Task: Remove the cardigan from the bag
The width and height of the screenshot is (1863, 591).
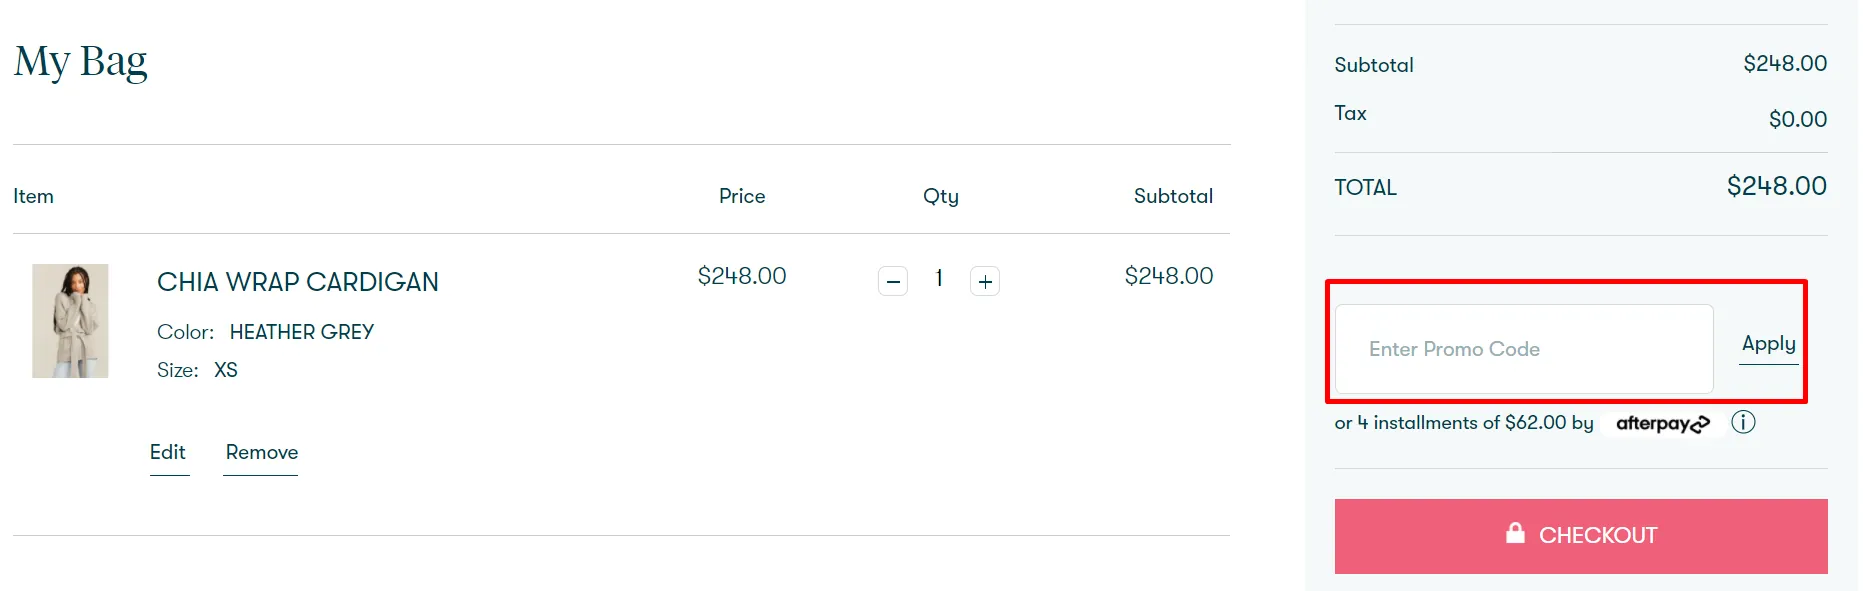Action: [x=262, y=452]
